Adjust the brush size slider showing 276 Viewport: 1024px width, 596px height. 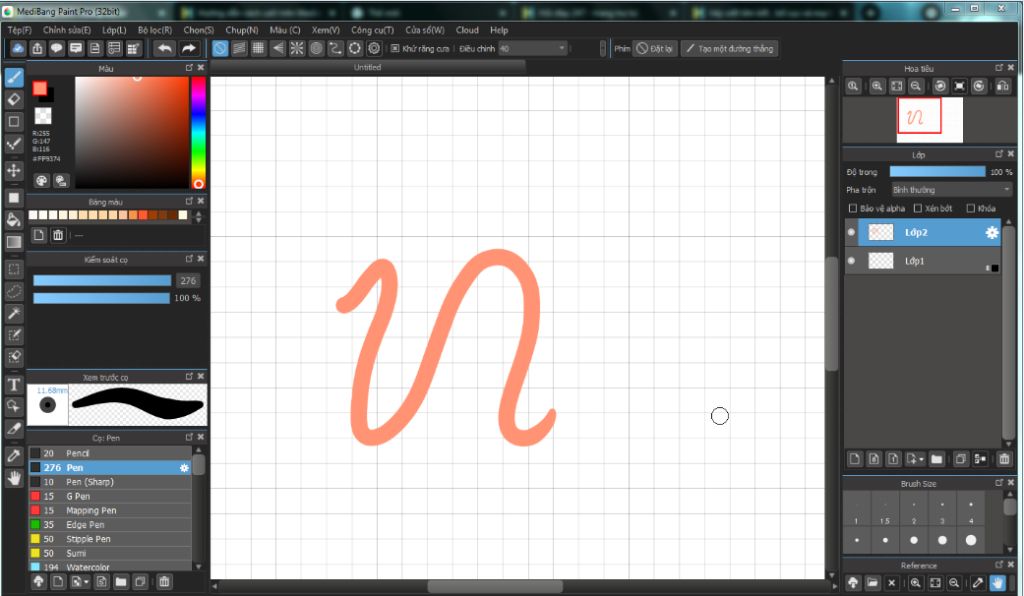102,281
